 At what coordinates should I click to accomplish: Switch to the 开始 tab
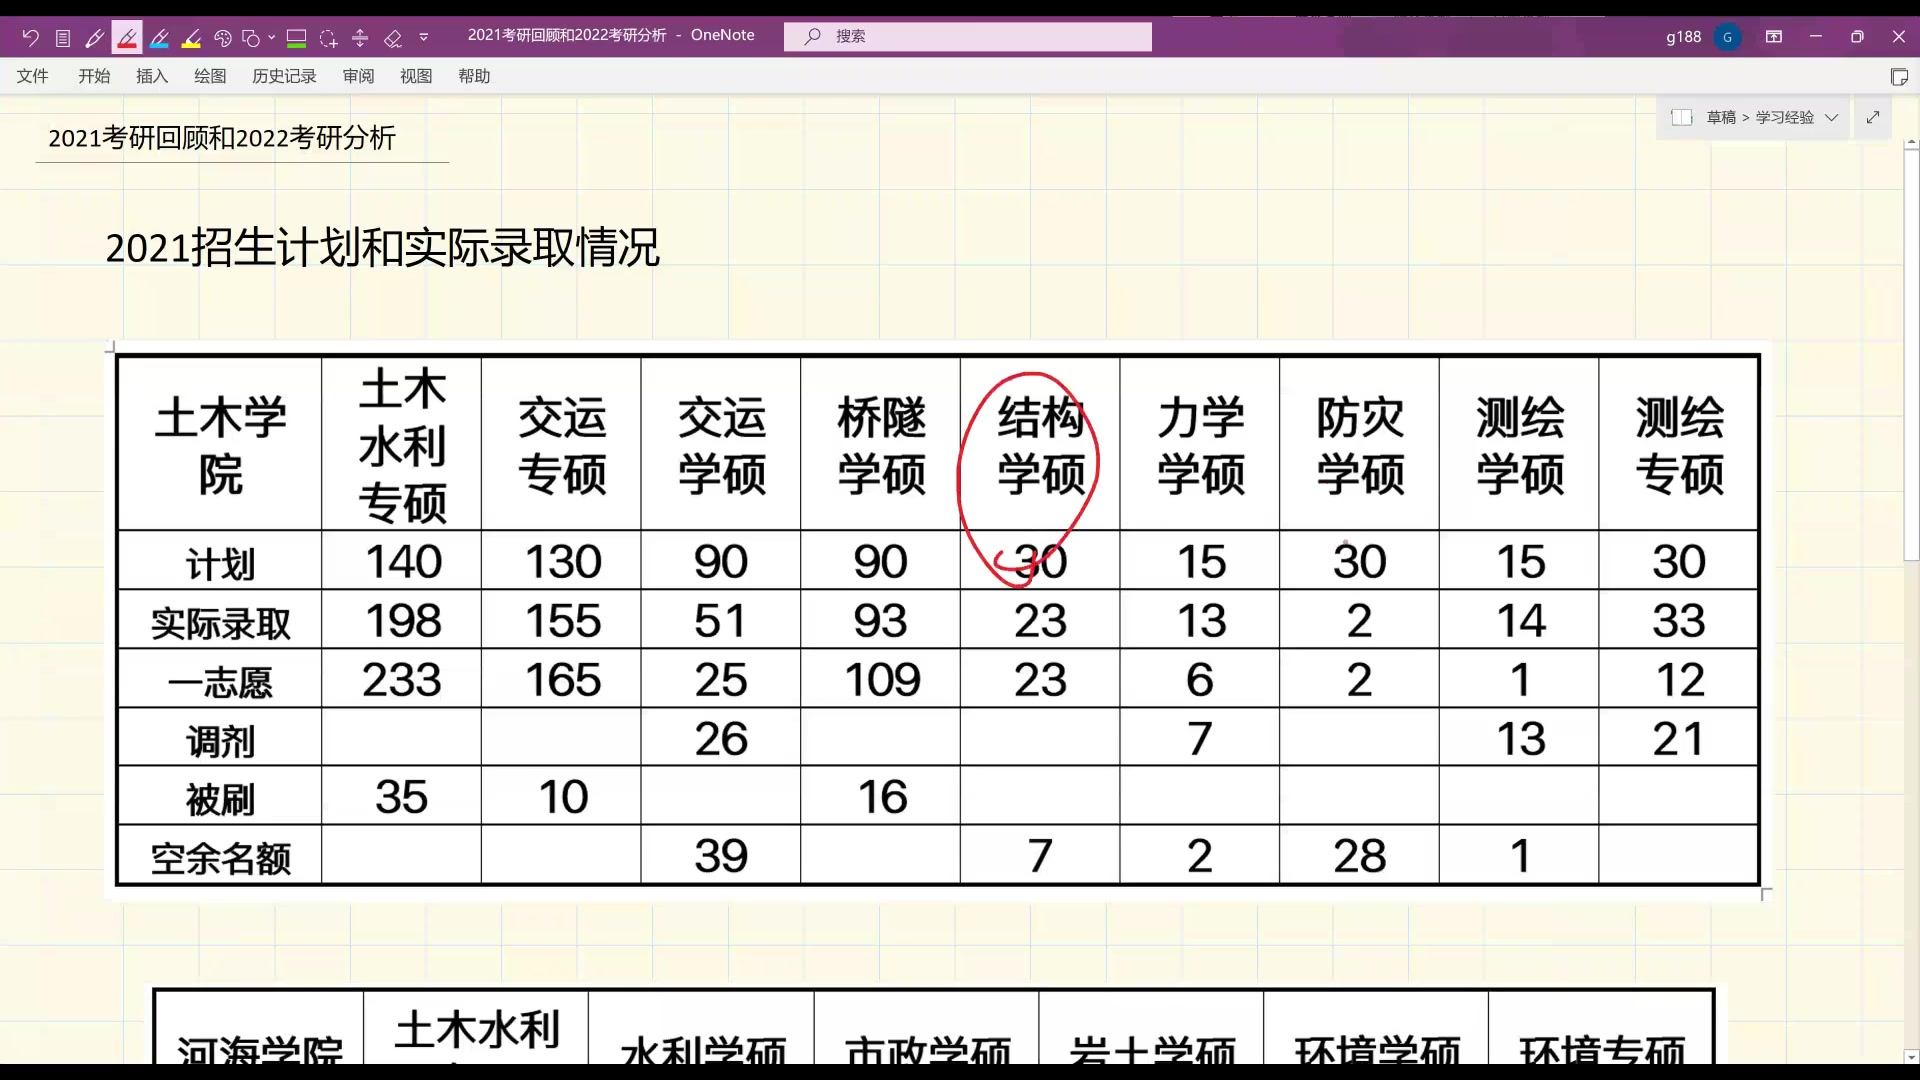click(x=94, y=76)
